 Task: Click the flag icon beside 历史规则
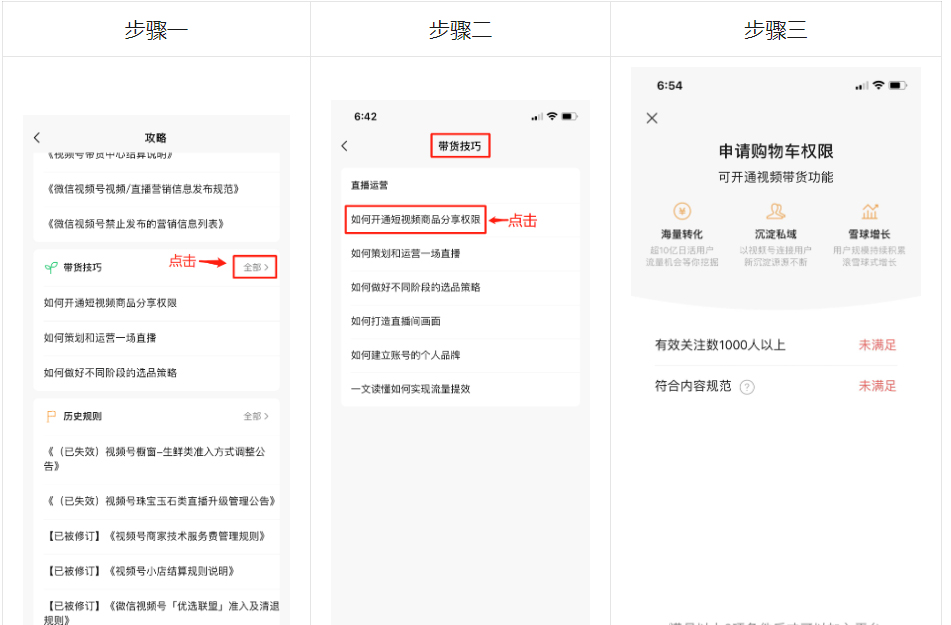(x=51, y=416)
